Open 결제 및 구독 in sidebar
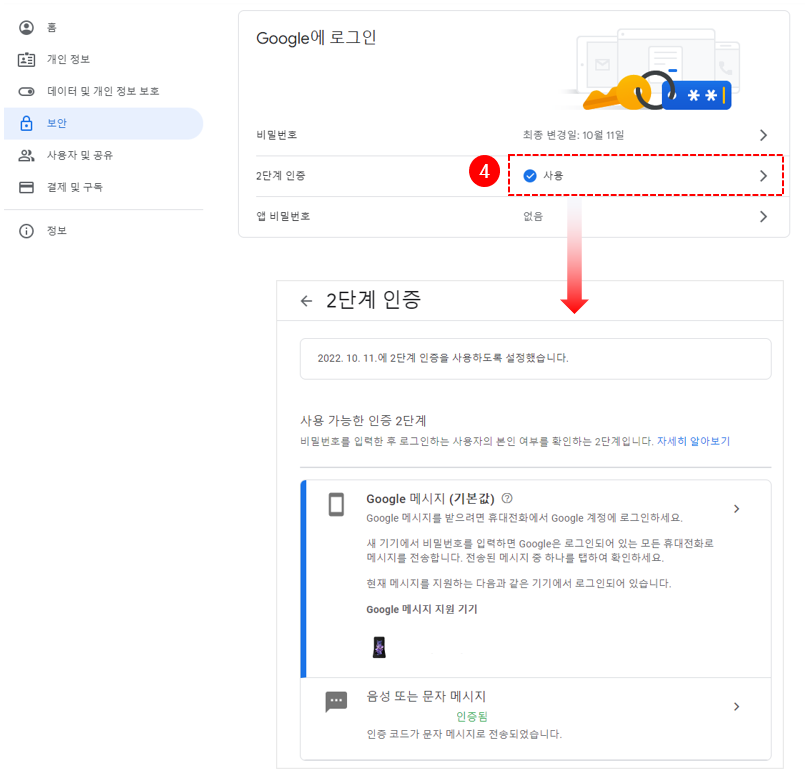Image resolution: width=805 pixels, height=784 pixels. coord(104,187)
